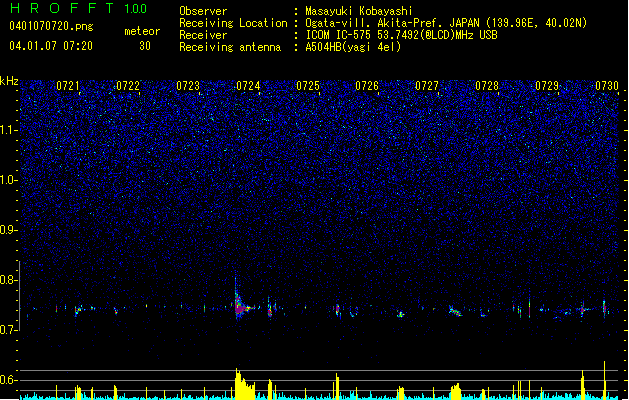Image resolution: width=629 pixels, height=400 pixels.
Task: Click the 0721 time marker
Action: click(x=68, y=86)
